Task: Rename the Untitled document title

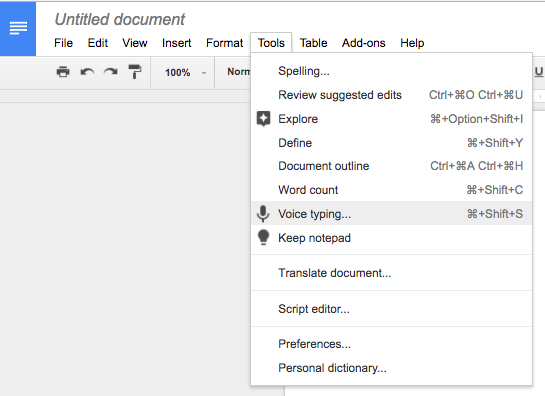Action: click(120, 19)
